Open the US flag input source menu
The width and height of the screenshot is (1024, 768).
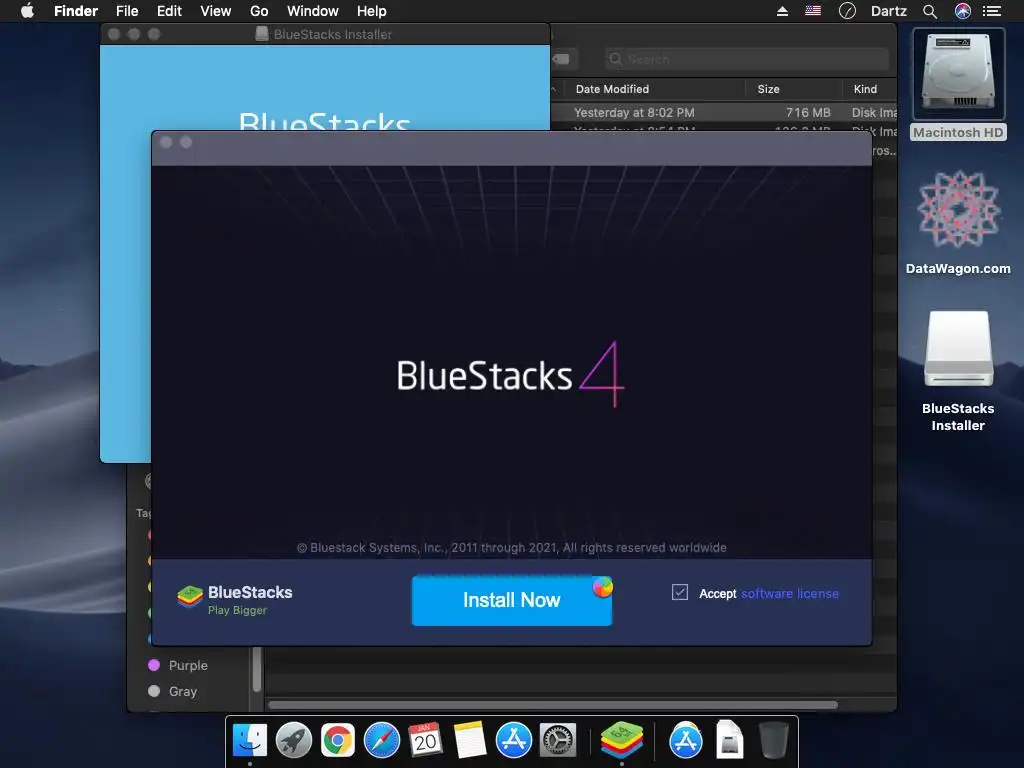813,10
